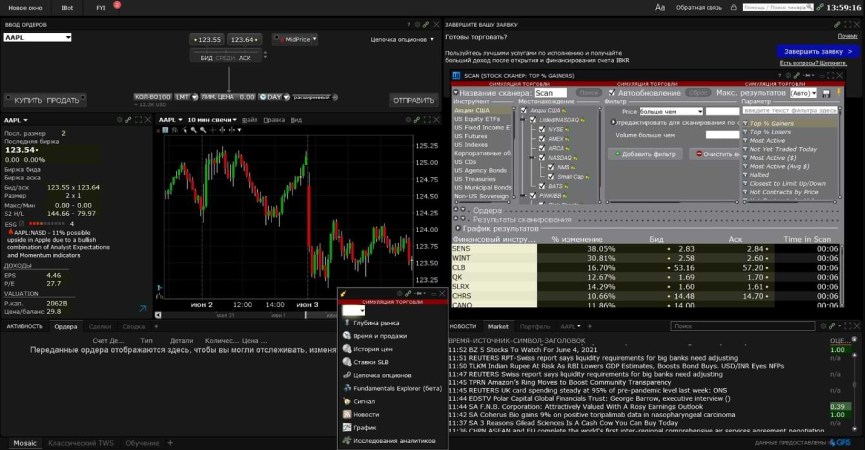This screenshot has width=865, height=450.
Task: Uncheck the BATS checkbox
Action: tap(542, 186)
